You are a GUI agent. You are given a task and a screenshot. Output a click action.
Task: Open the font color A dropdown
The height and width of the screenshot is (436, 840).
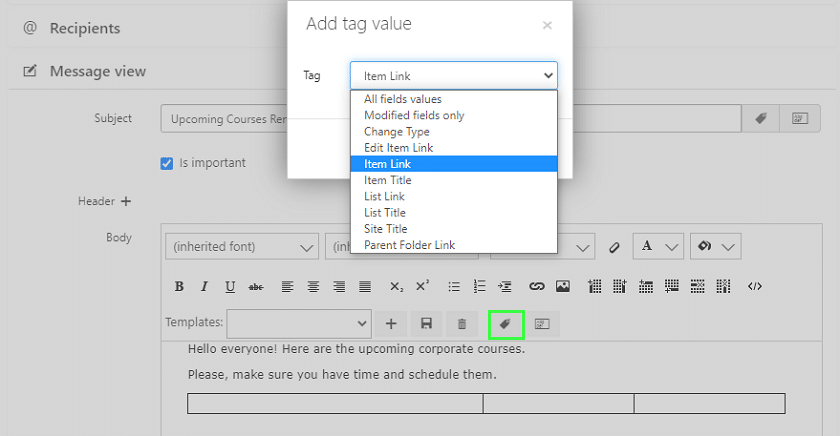pos(658,246)
